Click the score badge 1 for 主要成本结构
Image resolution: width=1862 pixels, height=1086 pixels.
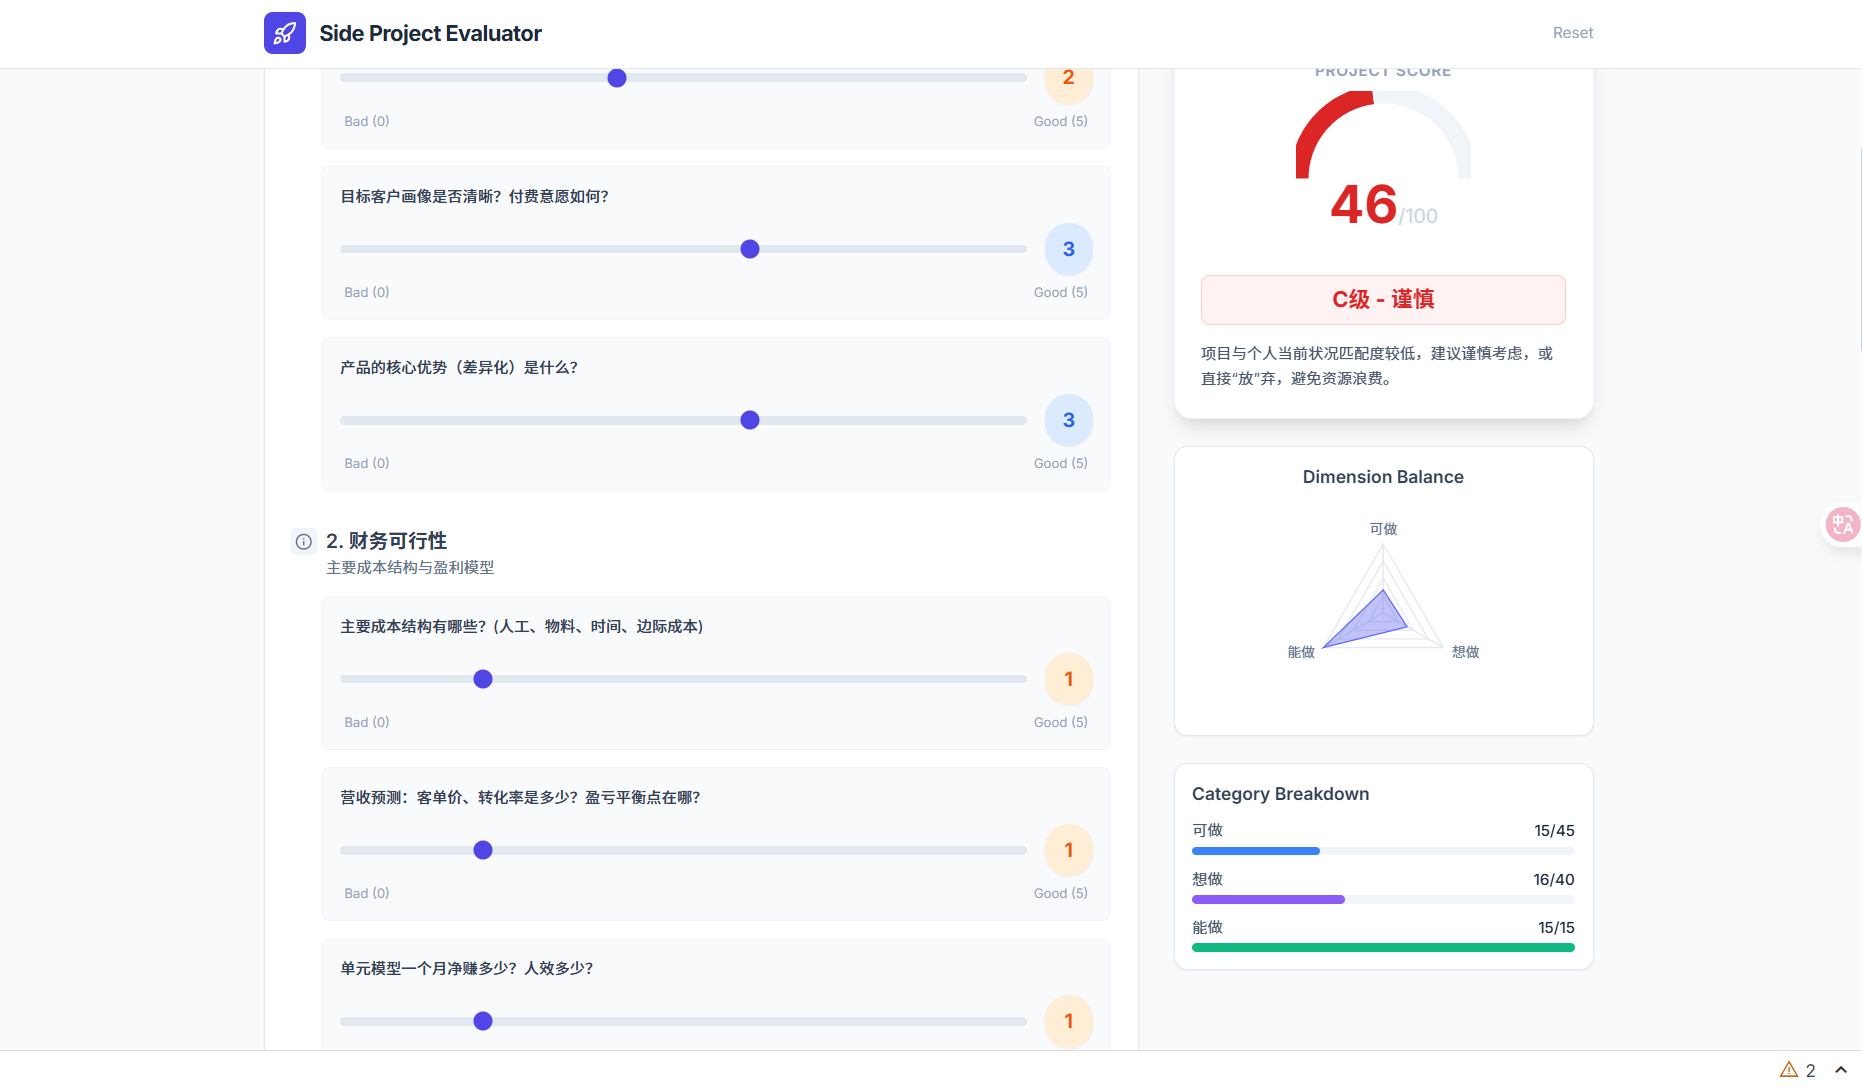pyautogui.click(x=1069, y=679)
